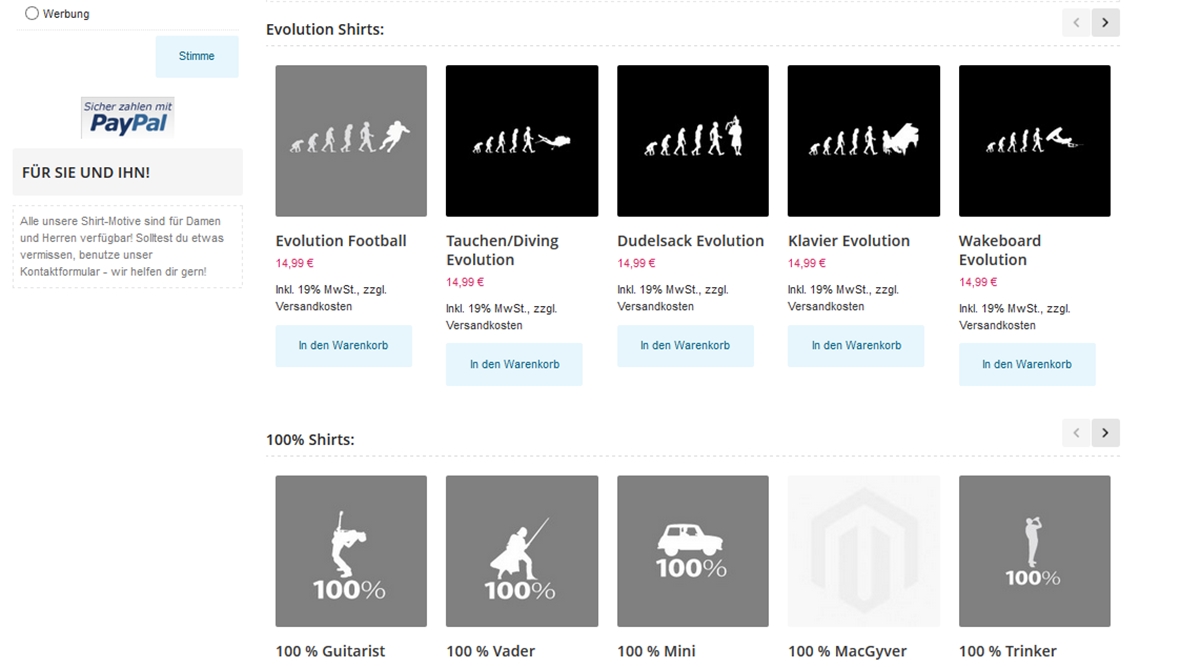Go to next Evolution Shirts slide

click(1105, 22)
